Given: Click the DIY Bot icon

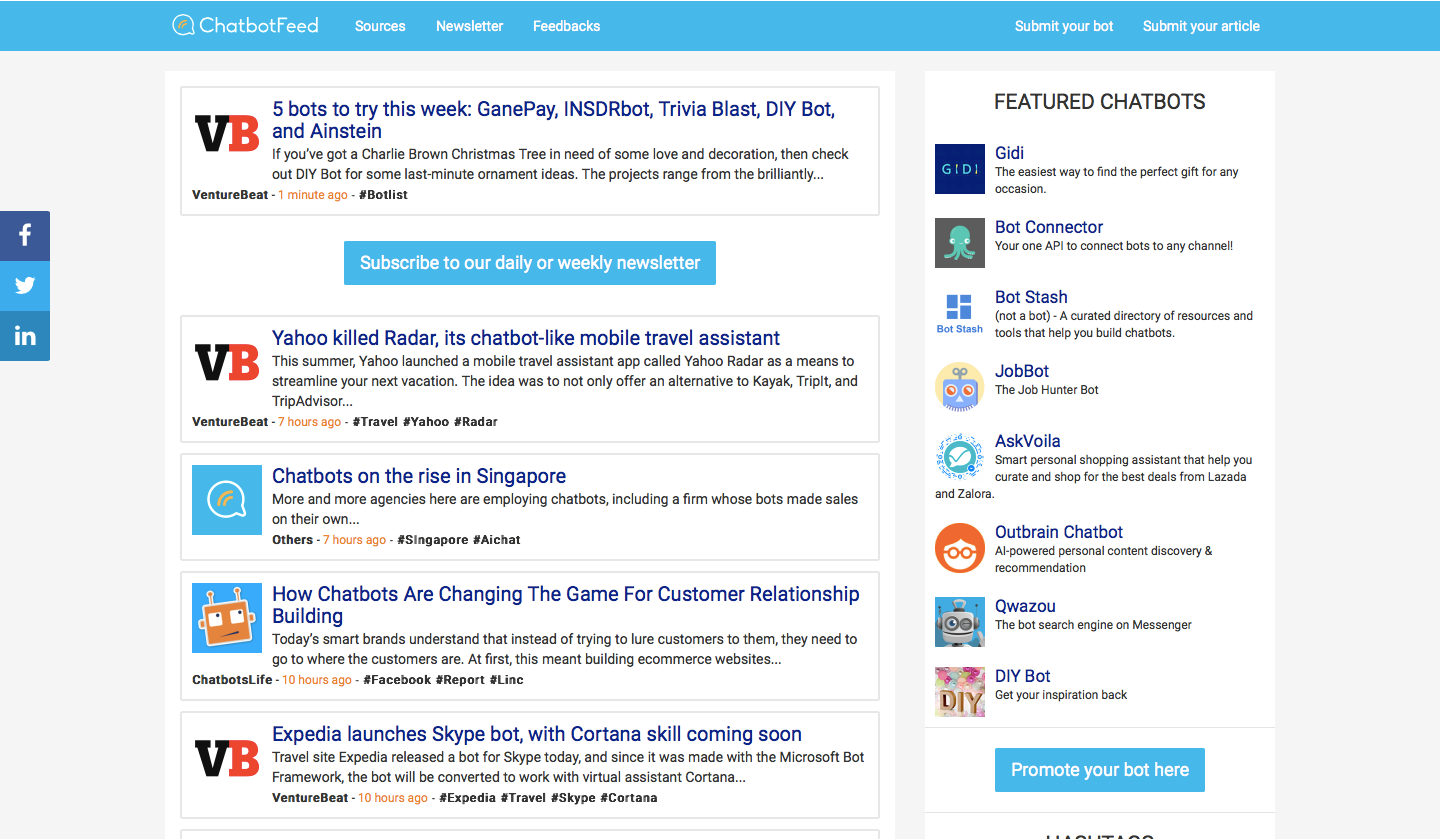Looking at the screenshot, I should pyautogui.click(x=959, y=691).
